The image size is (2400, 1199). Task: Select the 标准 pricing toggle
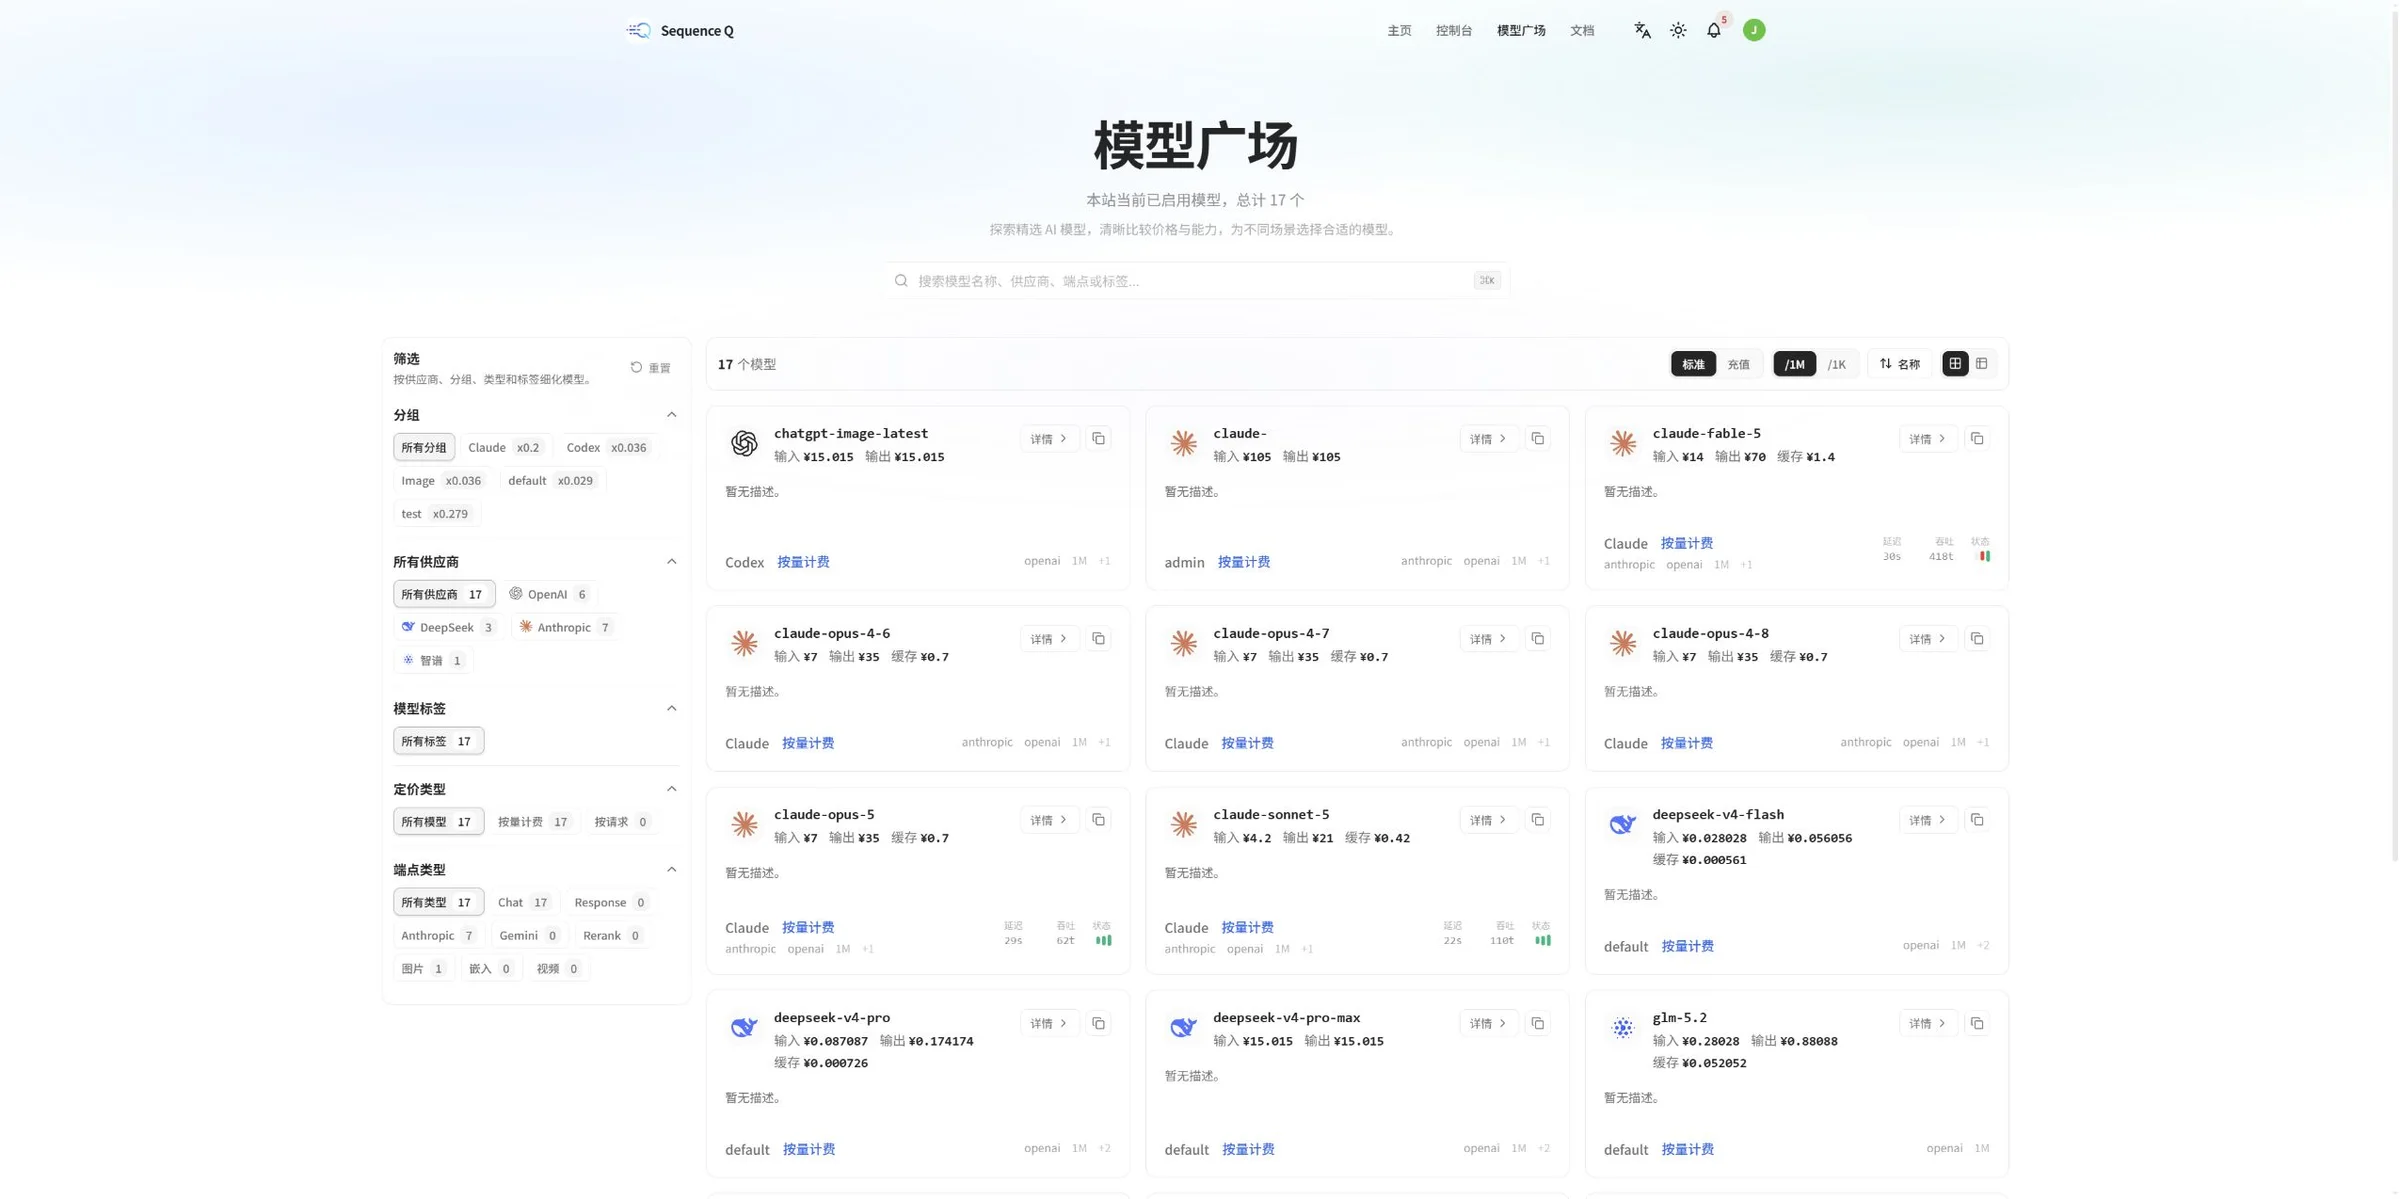click(1693, 364)
